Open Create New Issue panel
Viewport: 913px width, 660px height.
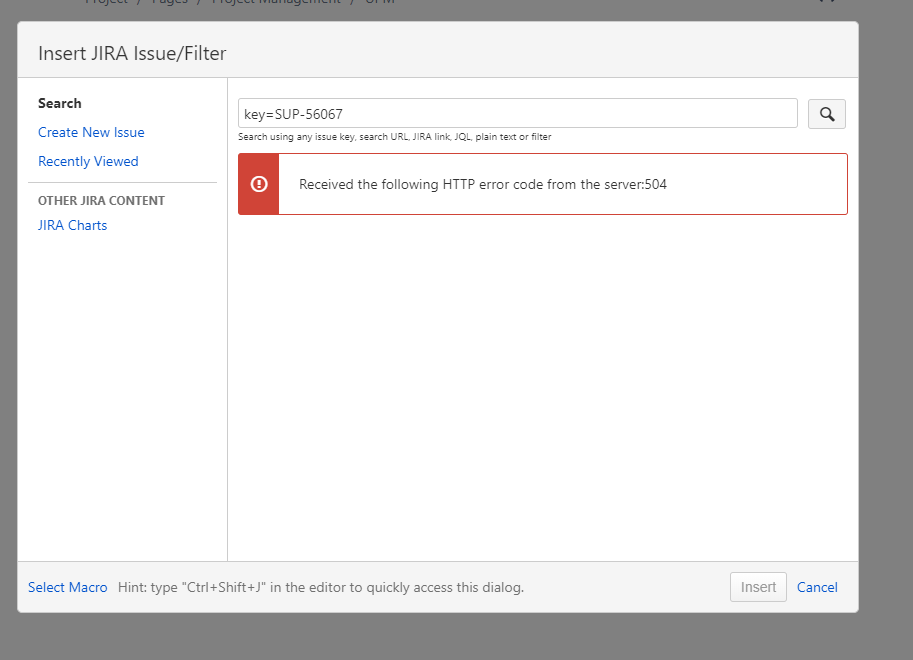tap(91, 132)
